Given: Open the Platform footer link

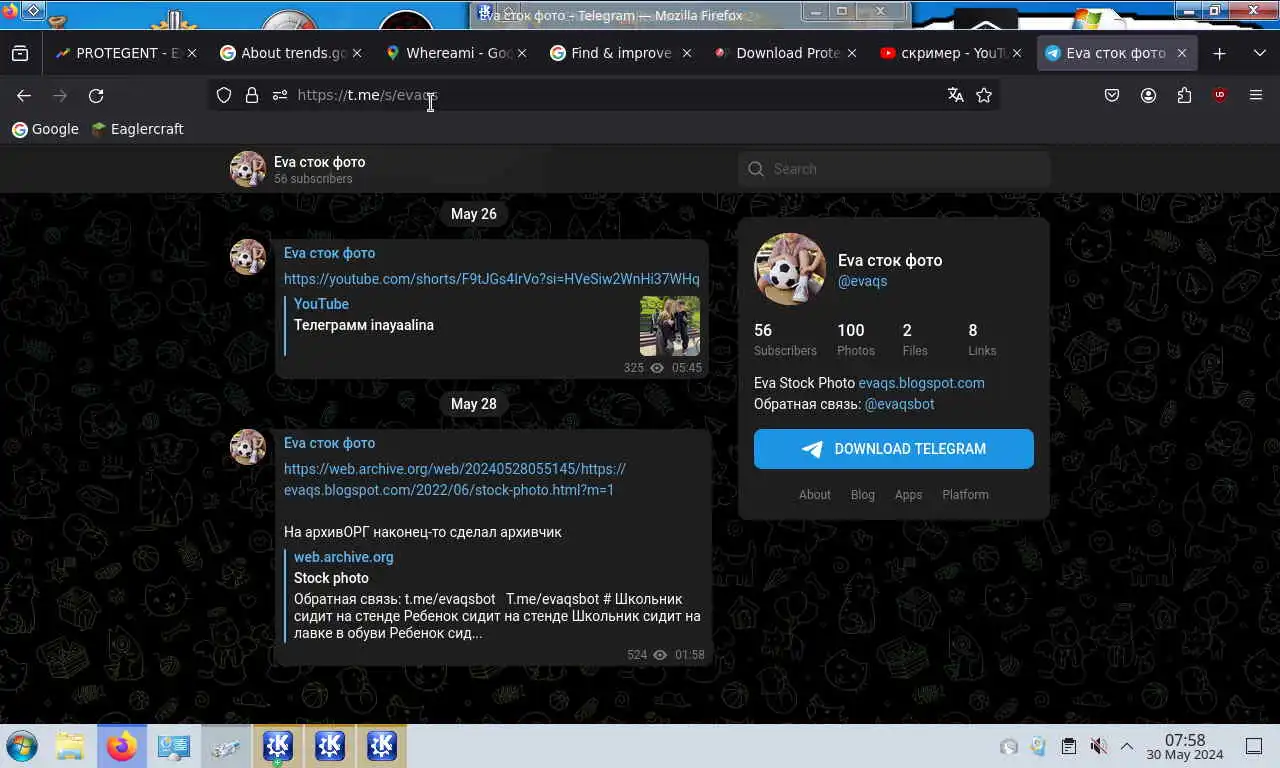Looking at the screenshot, I should [x=965, y=495].
